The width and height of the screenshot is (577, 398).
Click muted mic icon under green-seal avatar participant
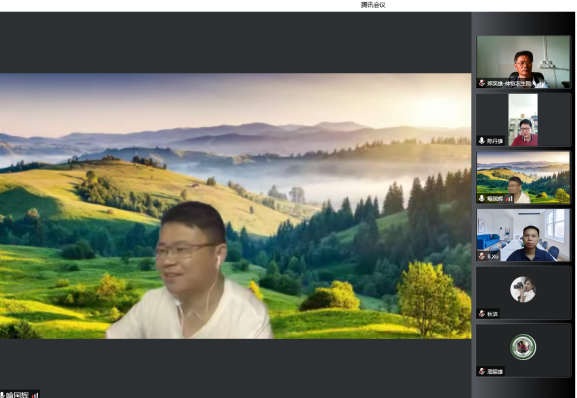(482, 371)
